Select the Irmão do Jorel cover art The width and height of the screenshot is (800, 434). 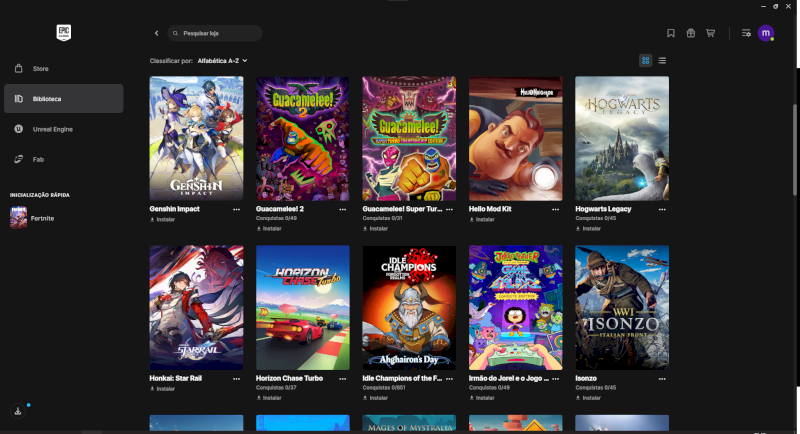[516, 308]
